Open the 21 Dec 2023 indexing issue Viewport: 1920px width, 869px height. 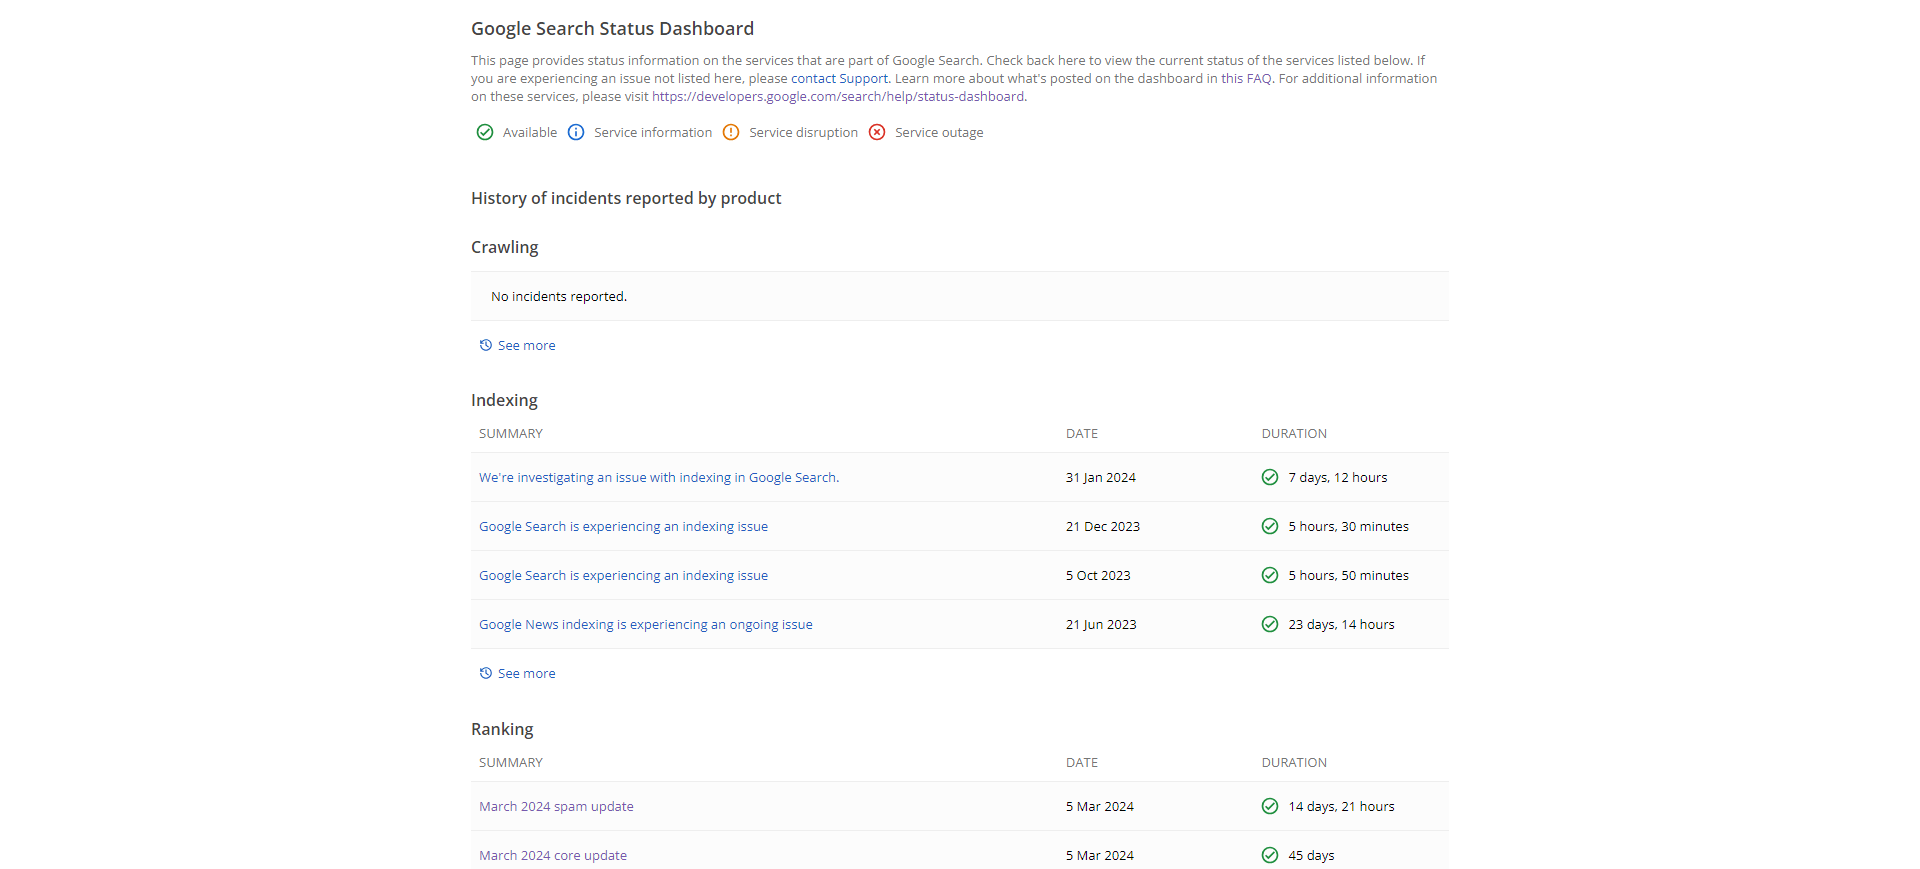coord(623,526)
